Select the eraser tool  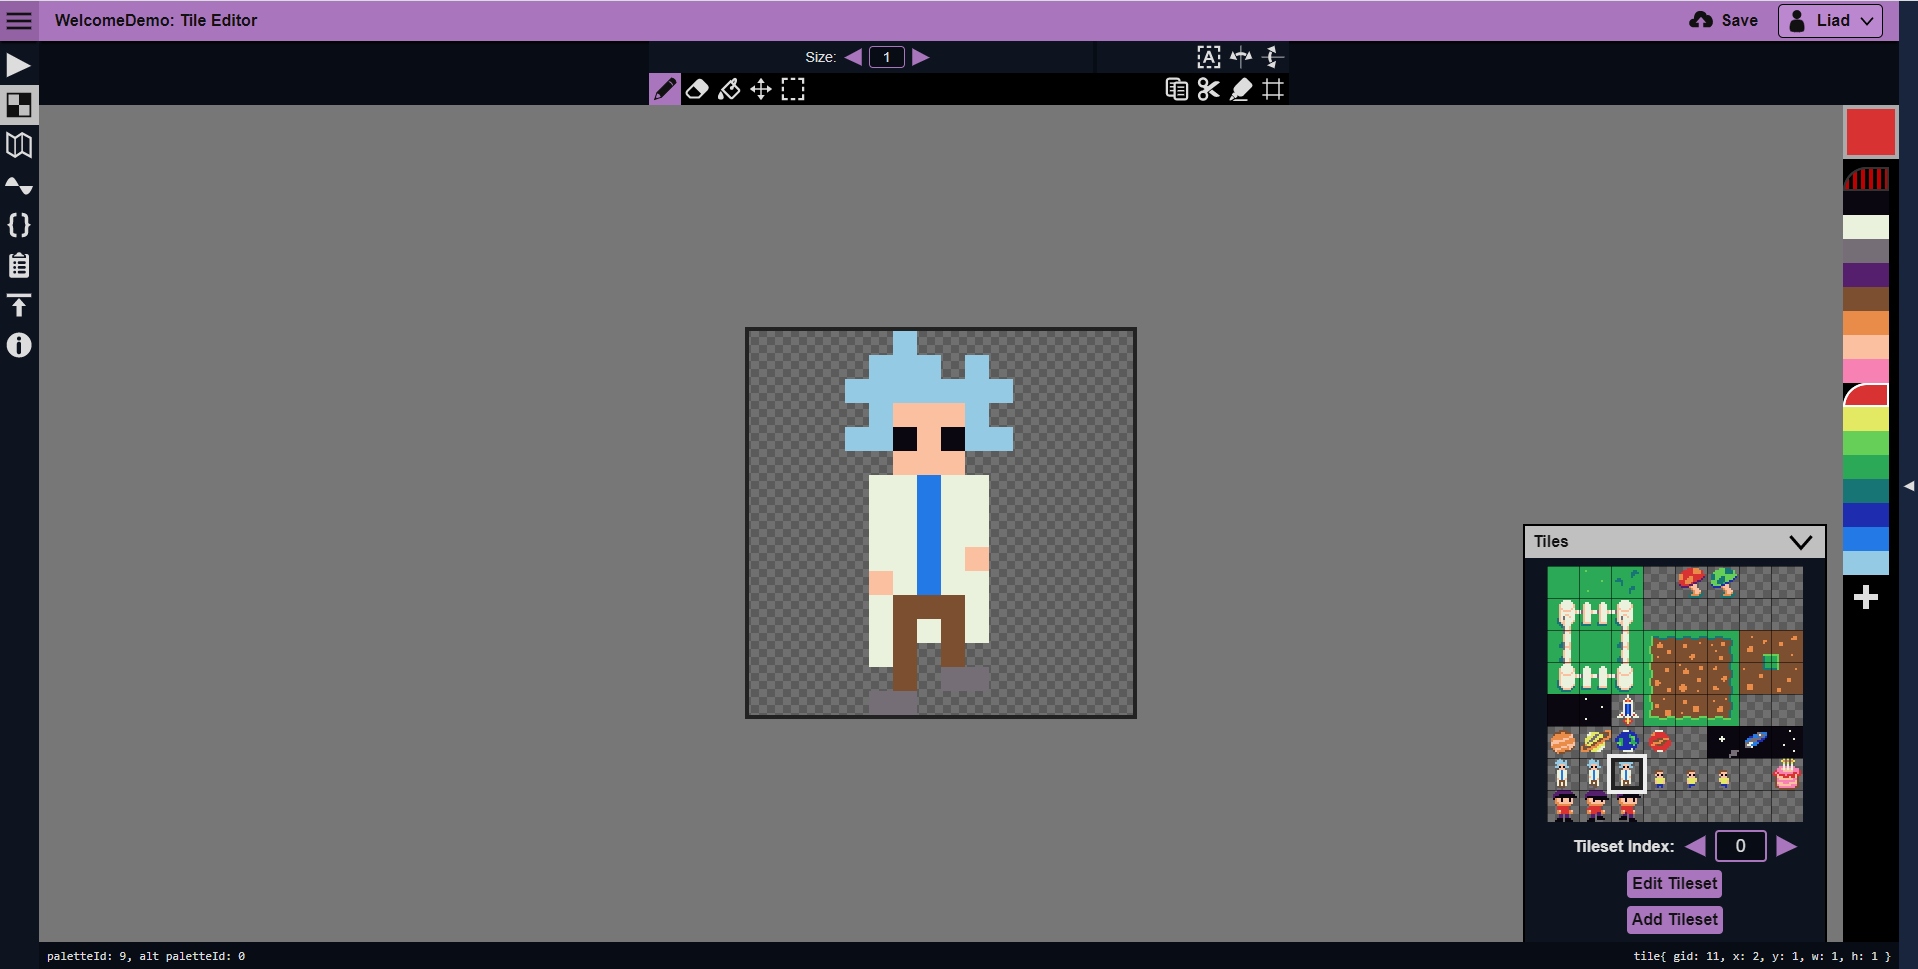tap(697, 89)
